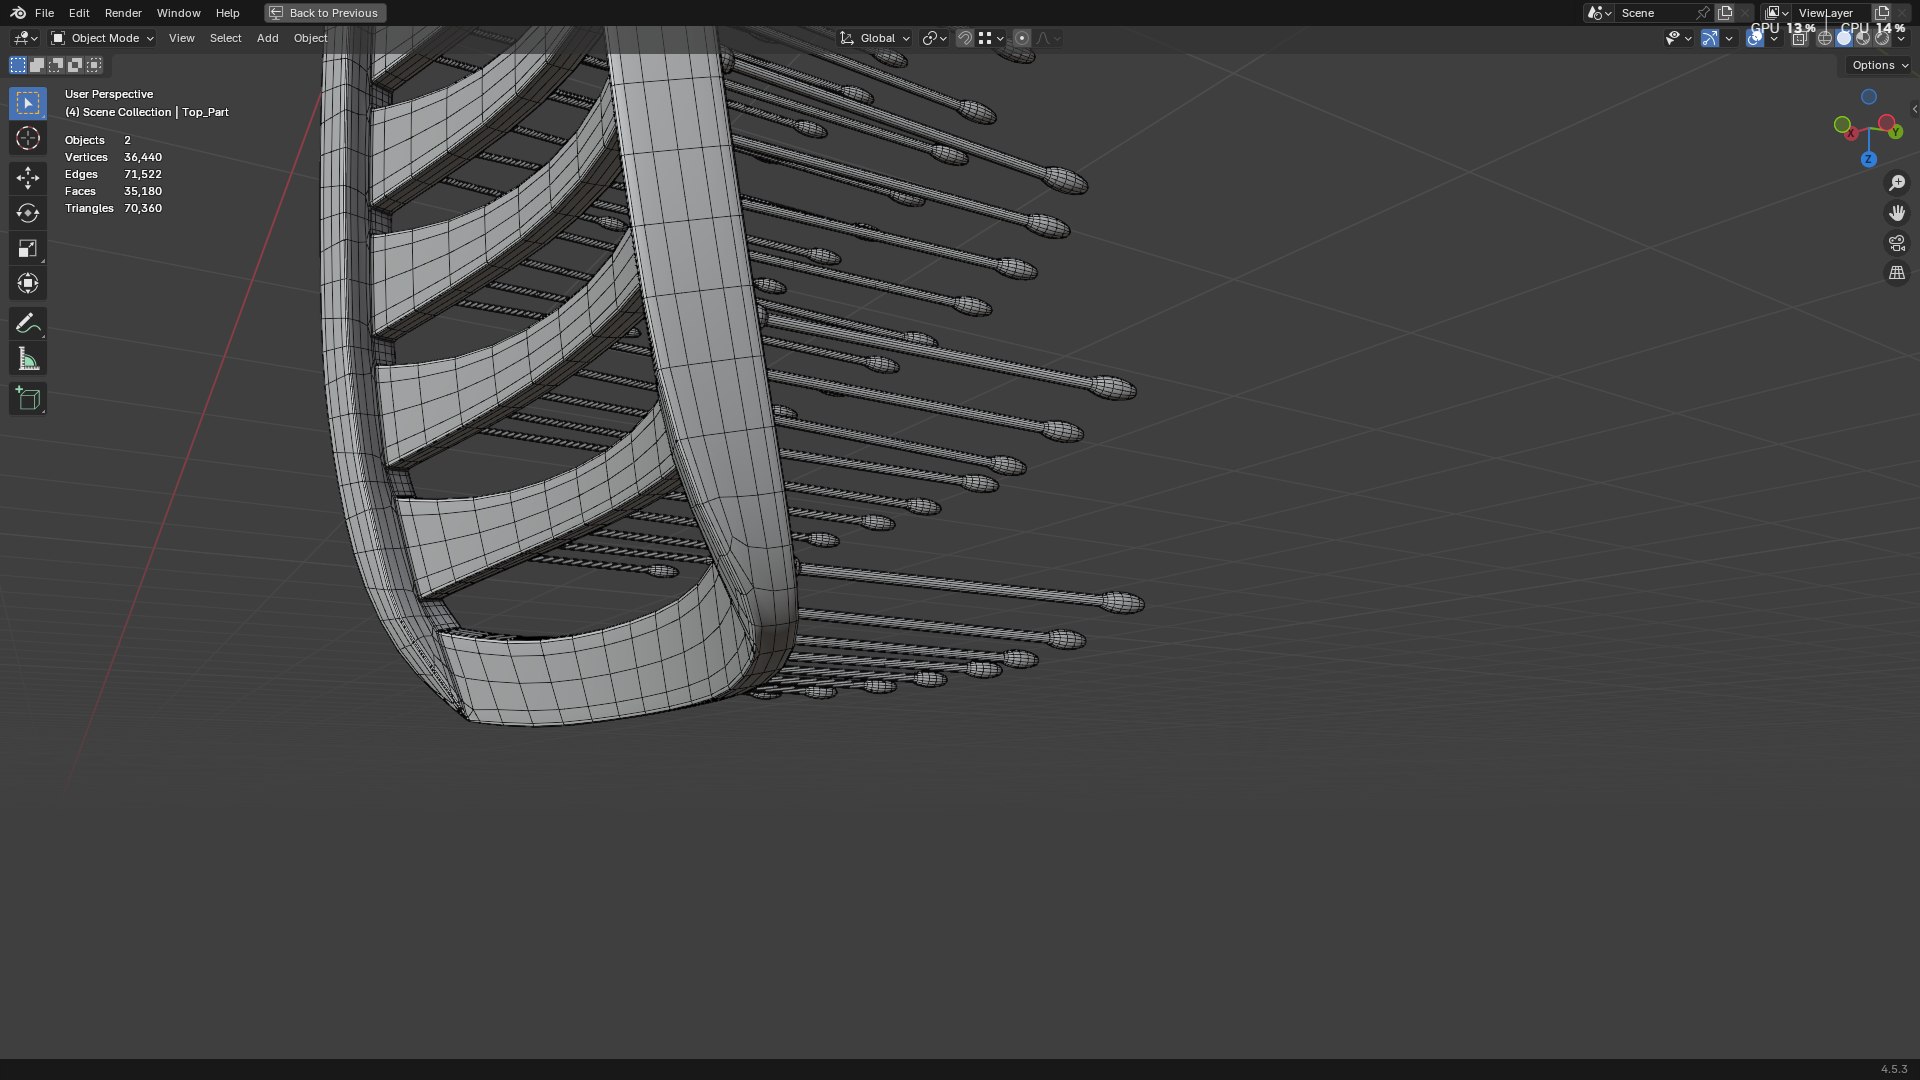Click the pan hand viewport control
Viewport: 1920px width, 1080px height.
coord(1896,213)
